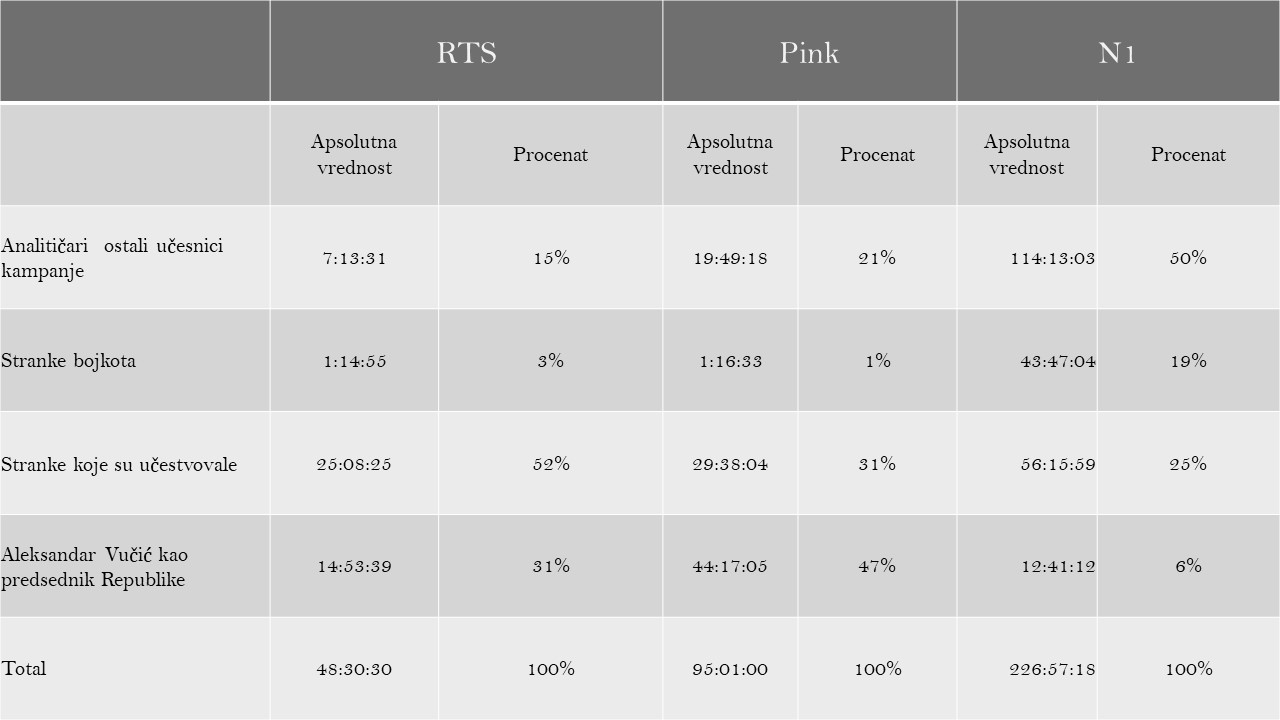Viewport: 1280px width, 720px height.
Task: Click the 19% cell under N1
Action: pos(1188,361)
